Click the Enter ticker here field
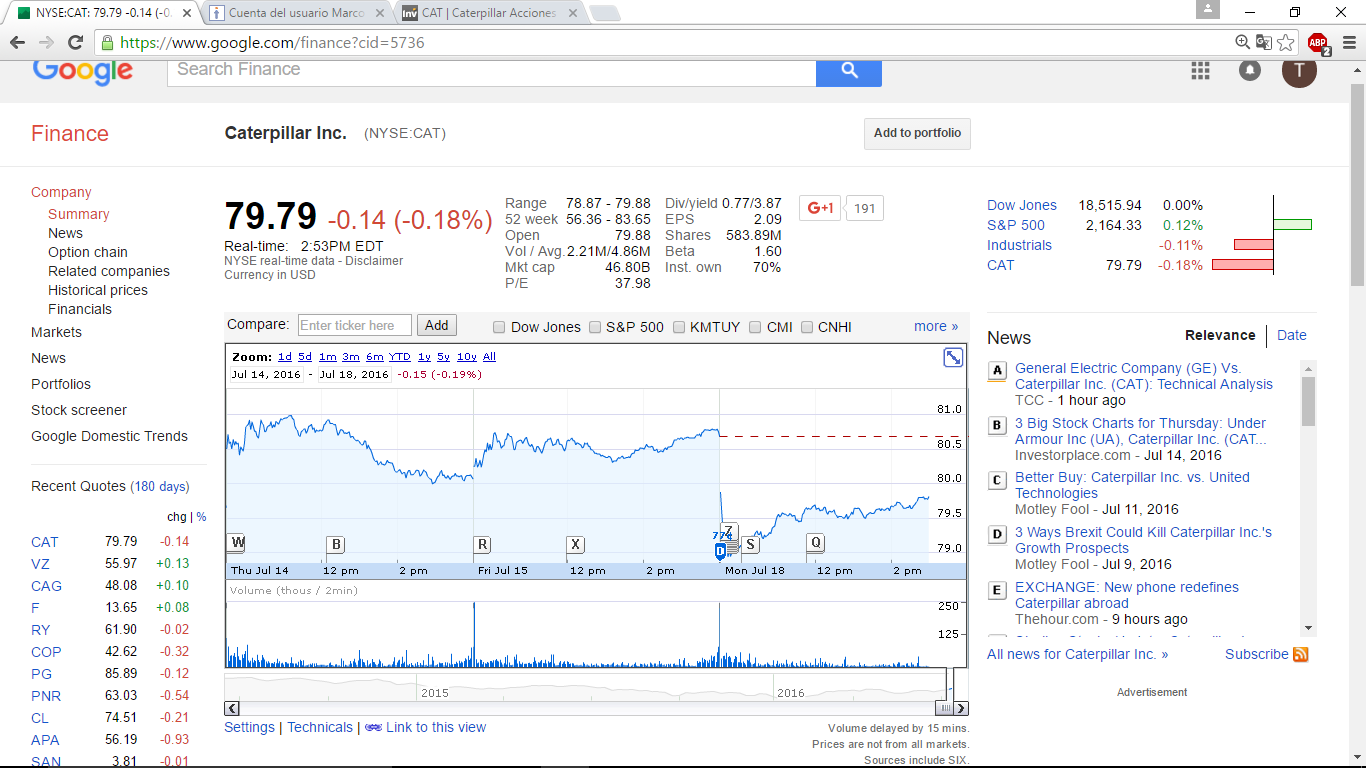Screen dimensions: 1366x768 355,325
